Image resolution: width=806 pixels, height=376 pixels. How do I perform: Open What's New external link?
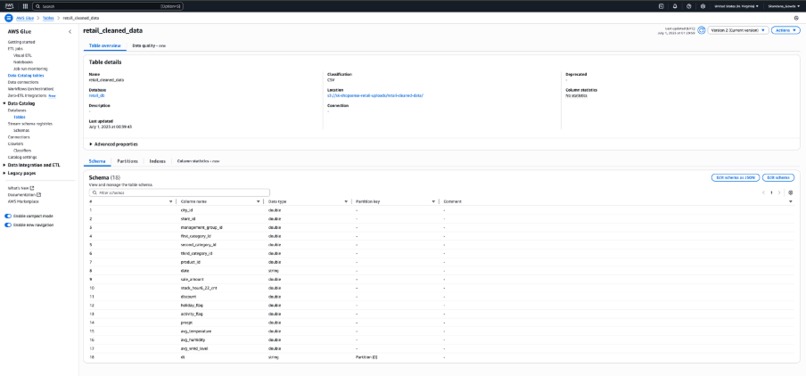click(x=21, y=188)
